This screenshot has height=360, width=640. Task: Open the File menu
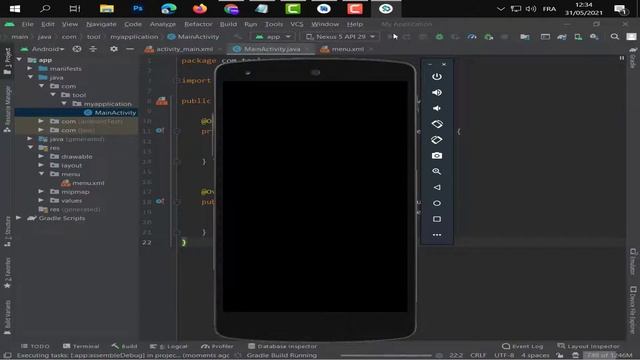click(x=28, y=24)
